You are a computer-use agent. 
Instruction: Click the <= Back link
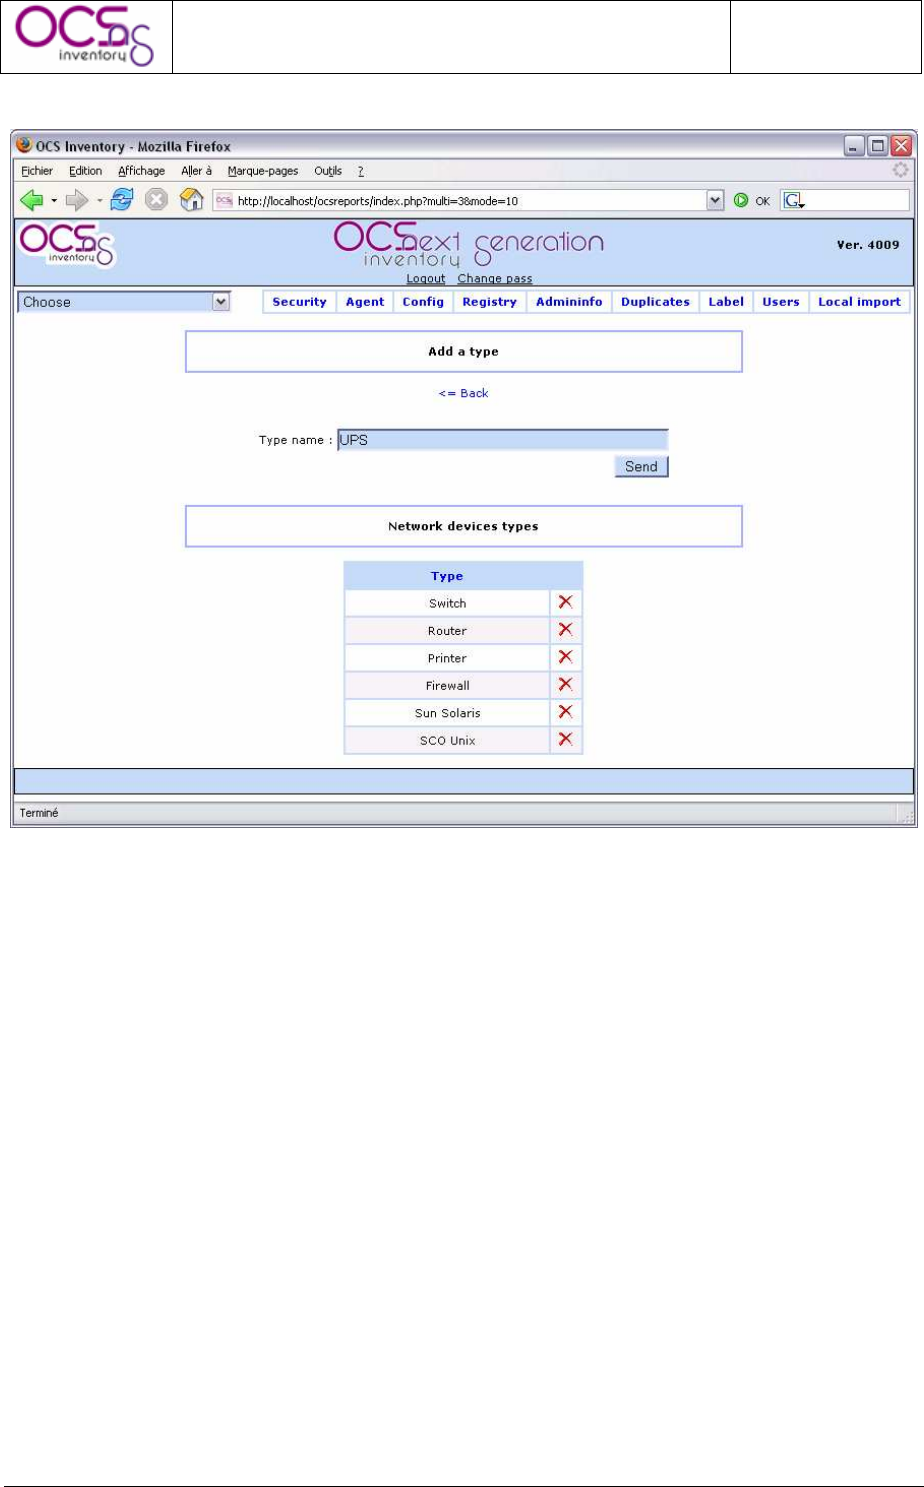[x=463, y=393]
